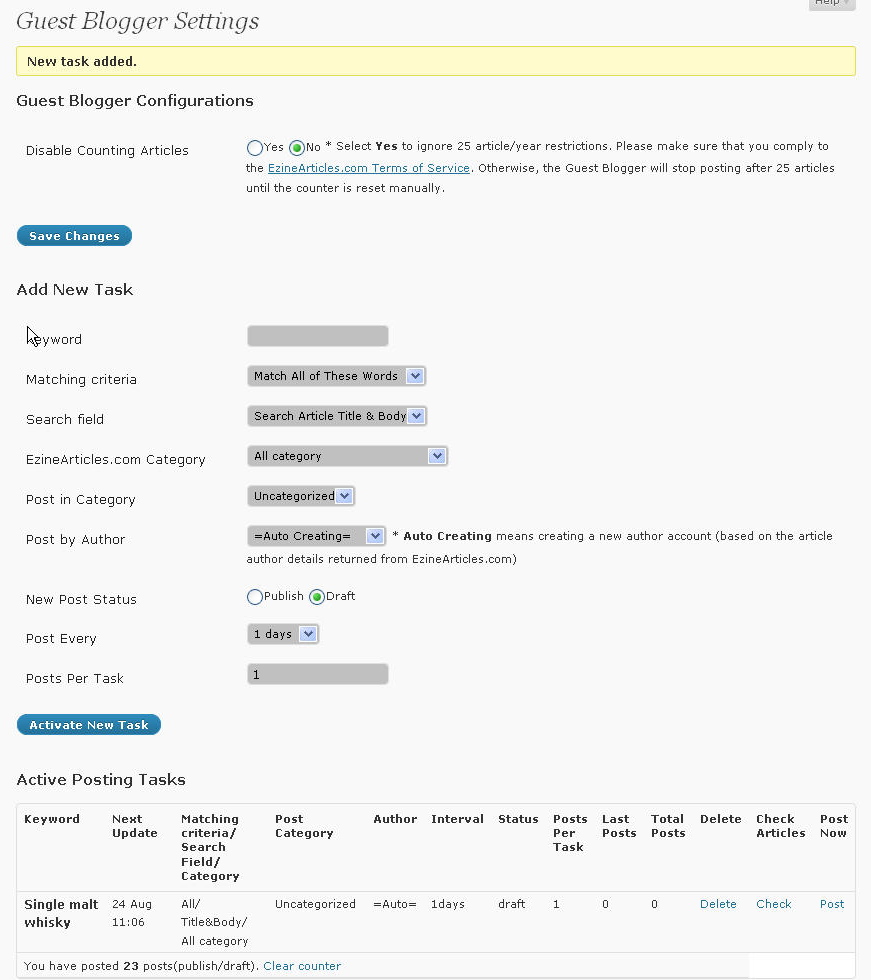
Task: Check articles for Single malt whisky task
Action: click(x=774, y=904)
